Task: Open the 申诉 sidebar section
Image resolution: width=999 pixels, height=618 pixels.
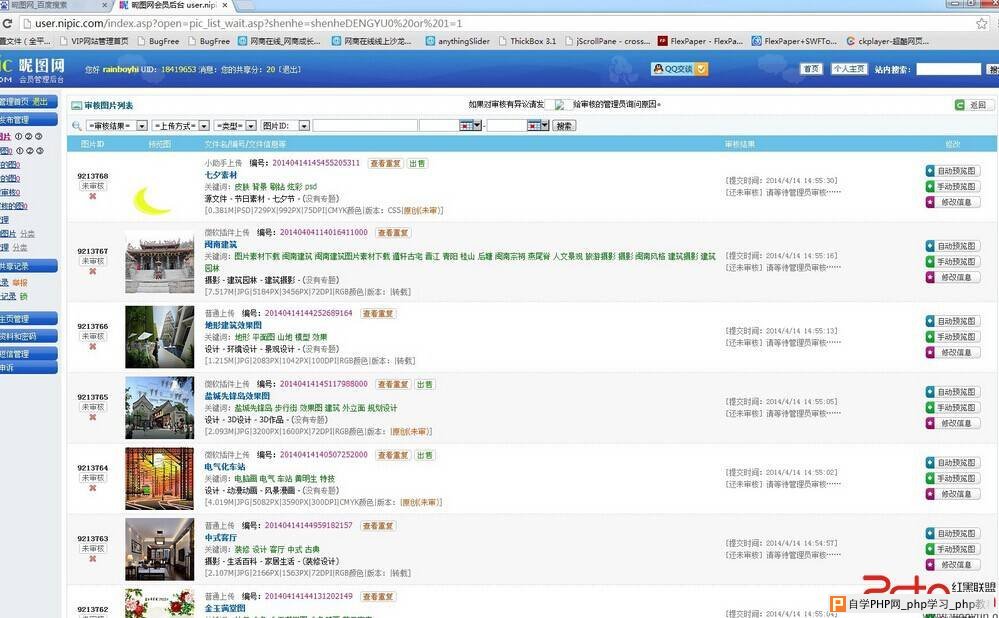Action: [28, 368]
